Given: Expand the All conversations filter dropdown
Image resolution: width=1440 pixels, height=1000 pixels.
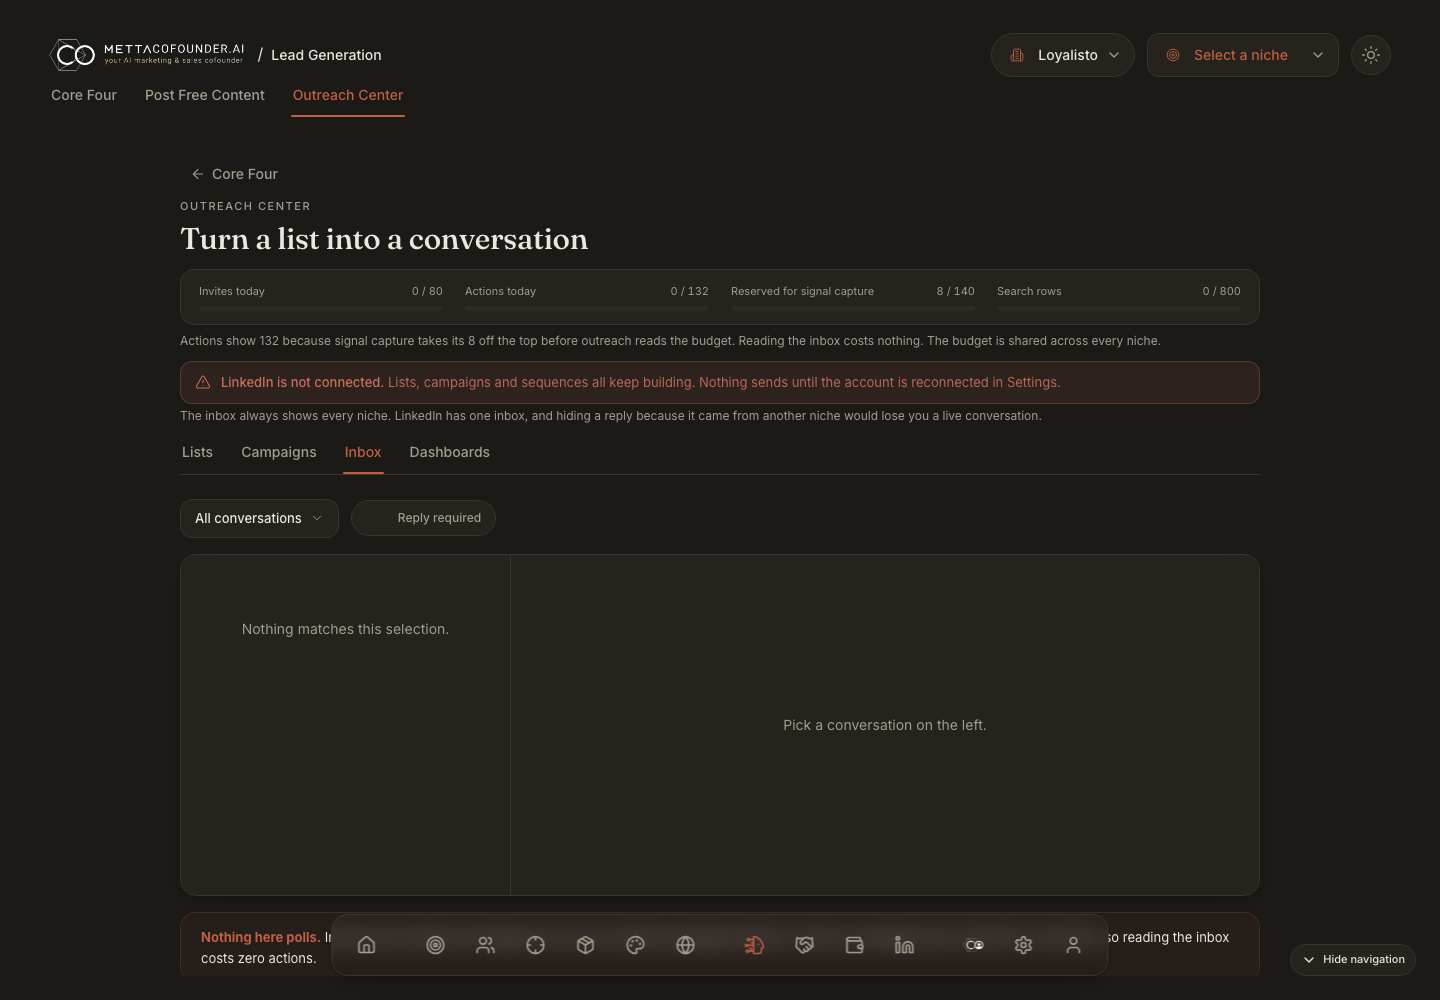Looking at the screenshot, I should [259, 518].
